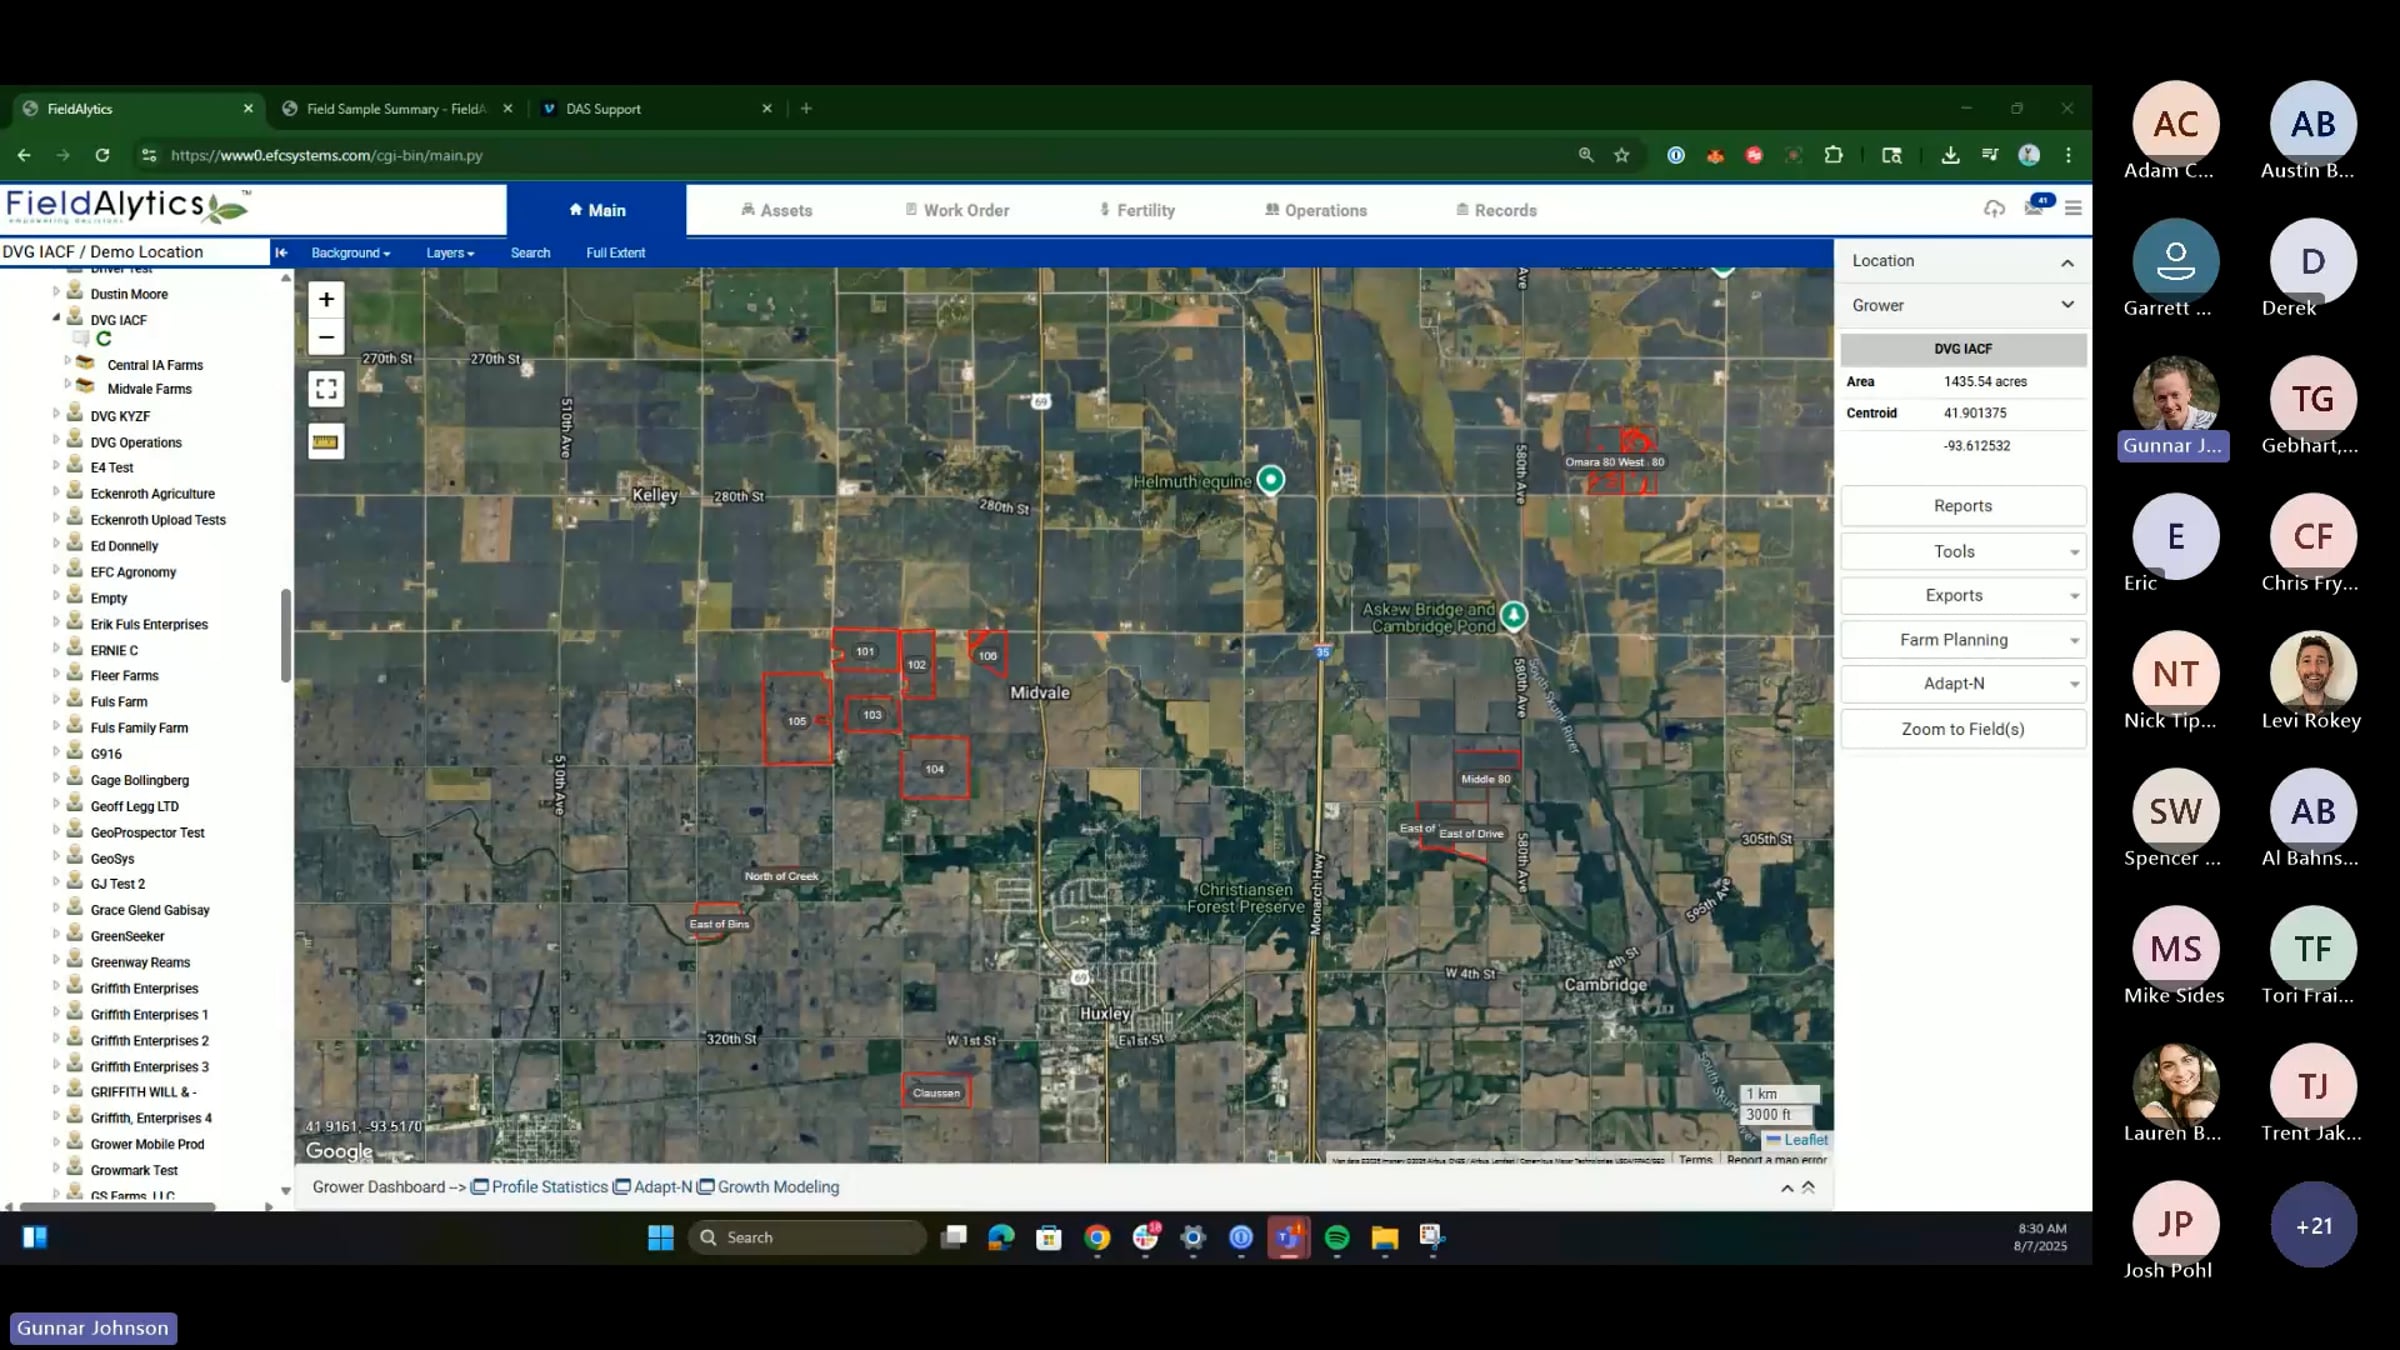
Task: Click Search in the map toolbar
Action: click(530, 253)
